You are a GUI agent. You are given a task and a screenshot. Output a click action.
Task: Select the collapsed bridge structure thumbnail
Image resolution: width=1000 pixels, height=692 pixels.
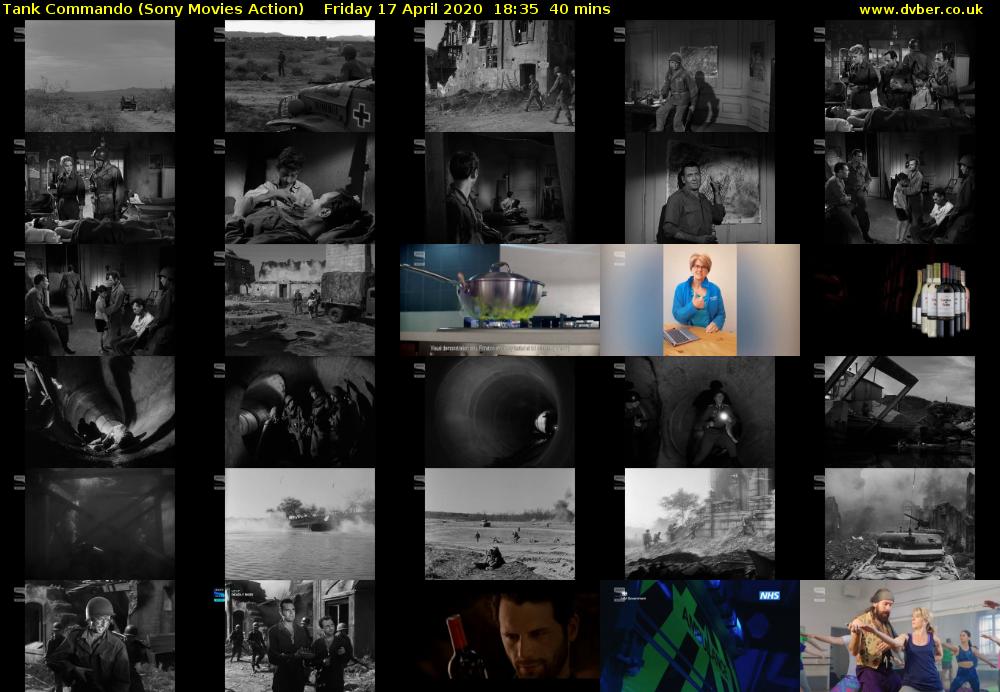tap(899, 412)
